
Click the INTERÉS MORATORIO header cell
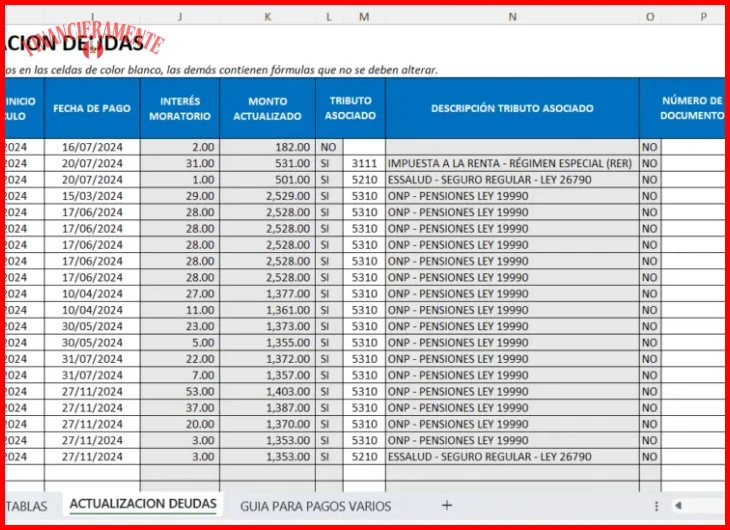tap(180, 108)
